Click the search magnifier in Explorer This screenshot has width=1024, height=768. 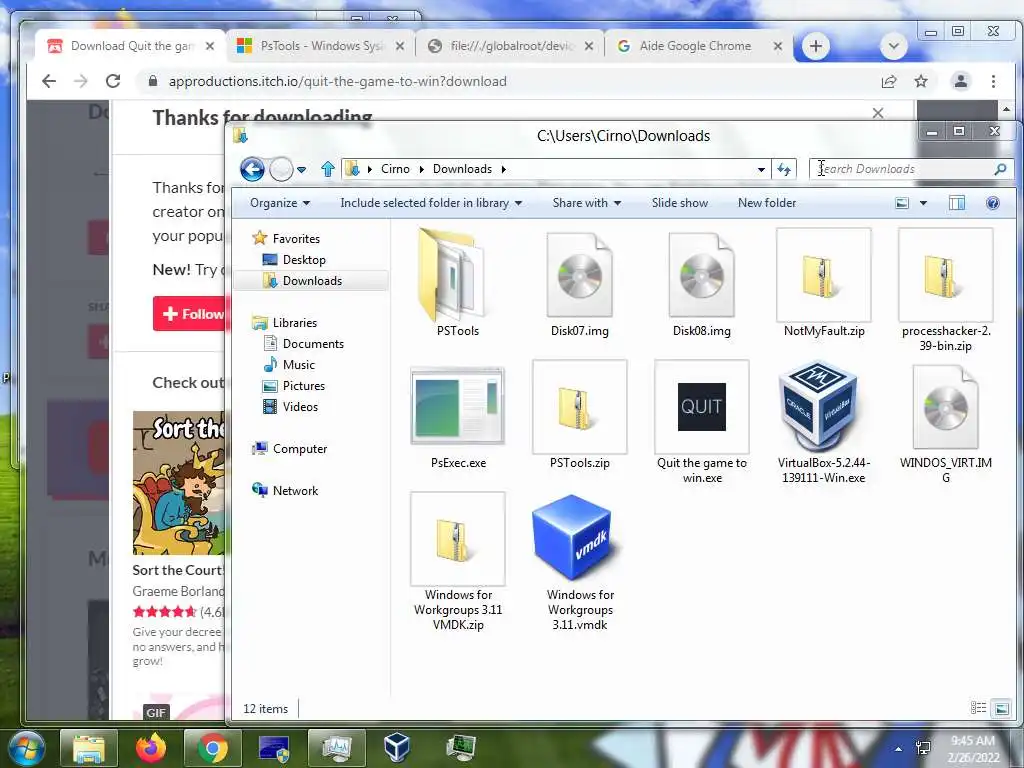(1000, 169)
